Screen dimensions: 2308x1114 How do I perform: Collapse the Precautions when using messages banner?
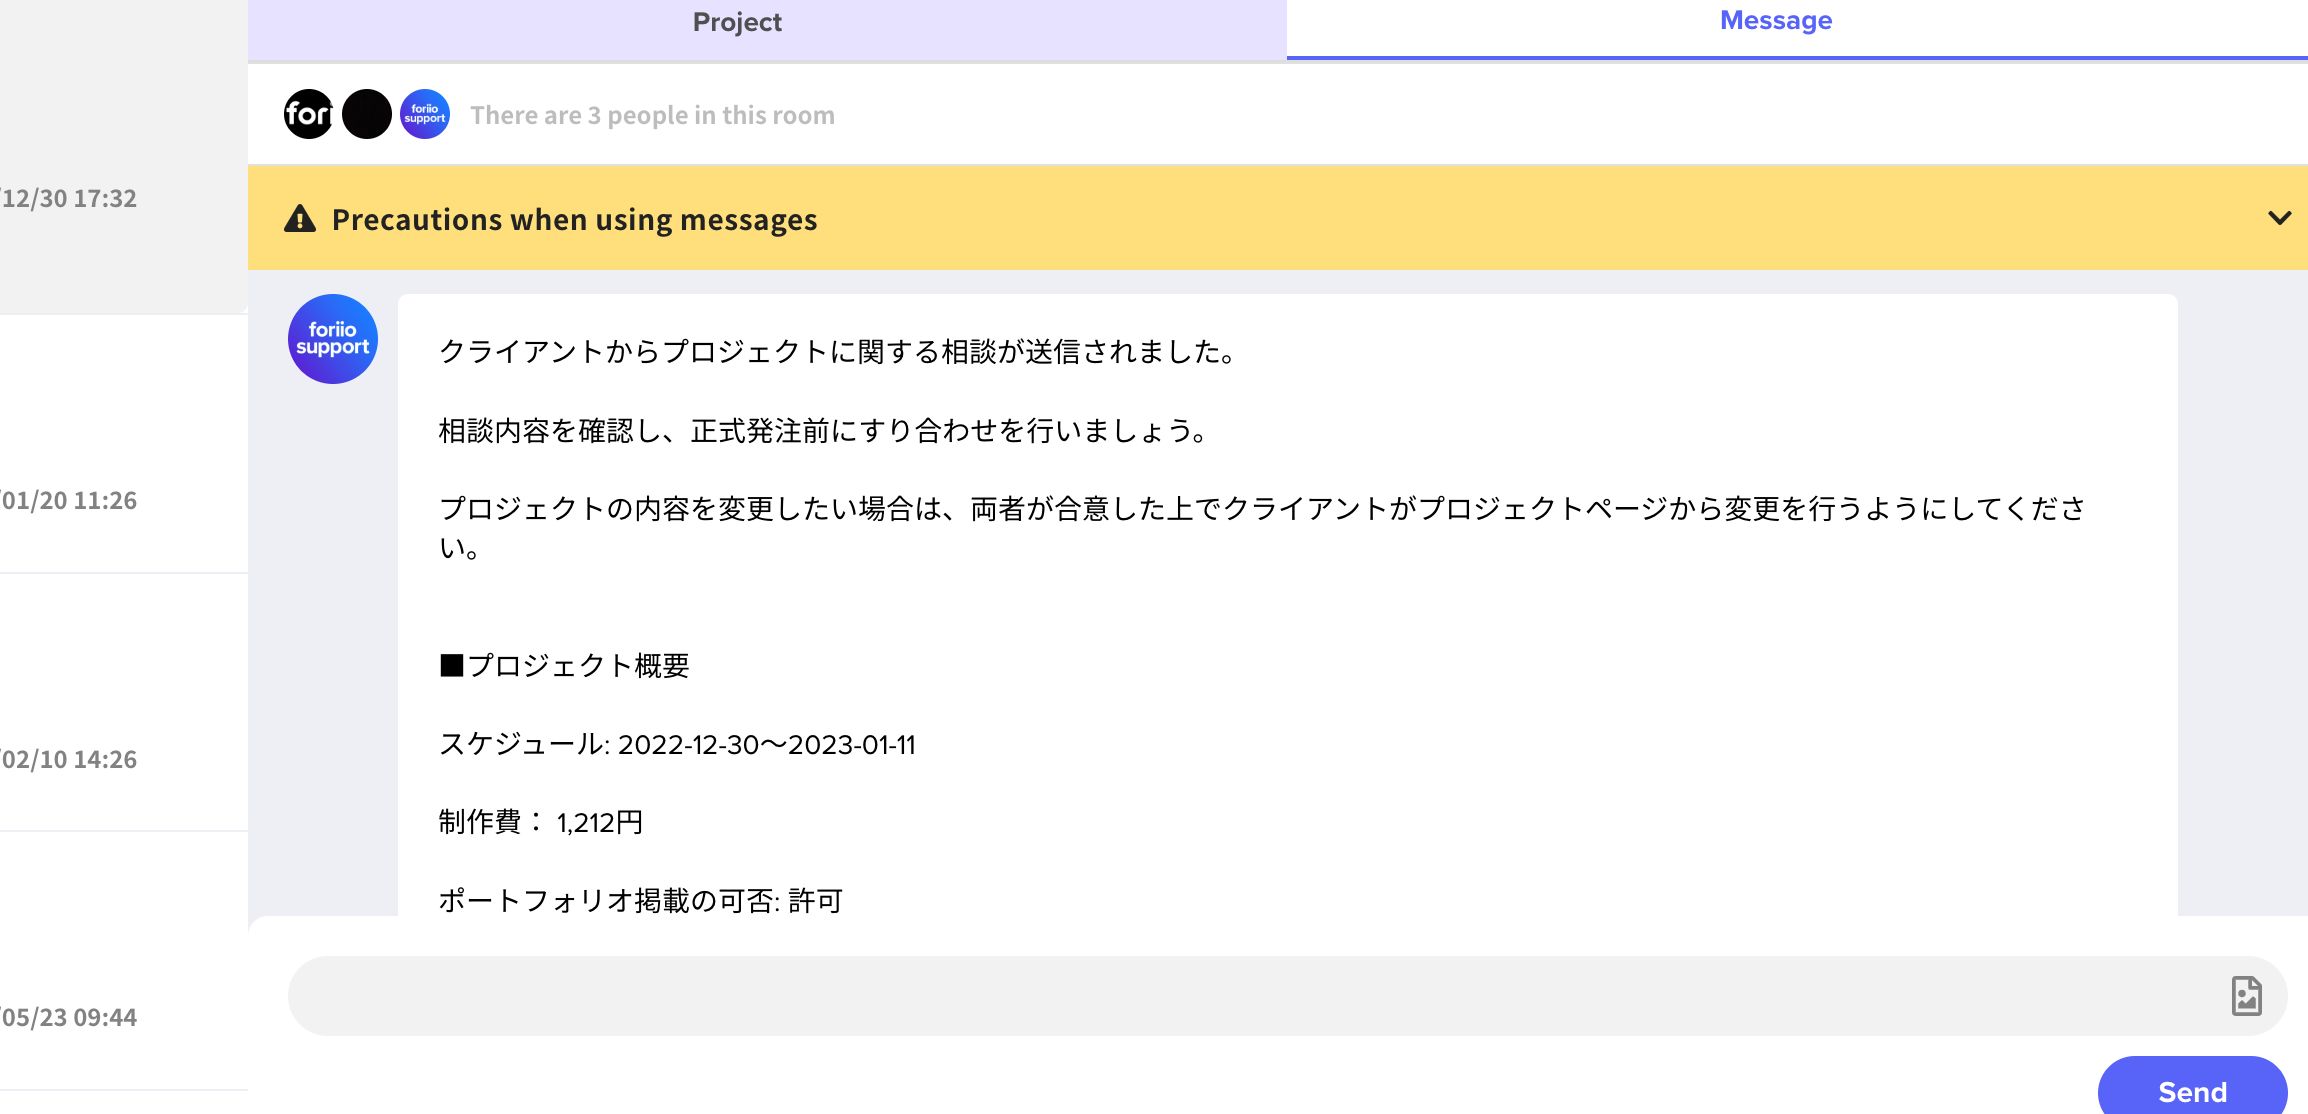[2279, 217]
